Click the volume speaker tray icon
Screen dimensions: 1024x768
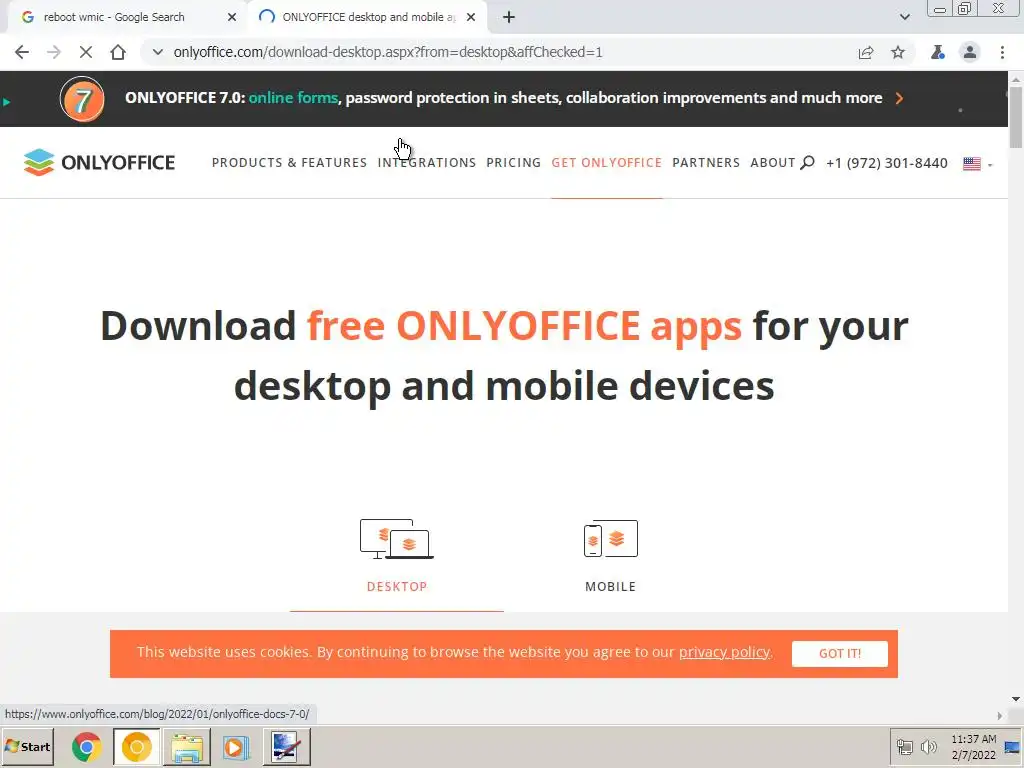[928, 746]
